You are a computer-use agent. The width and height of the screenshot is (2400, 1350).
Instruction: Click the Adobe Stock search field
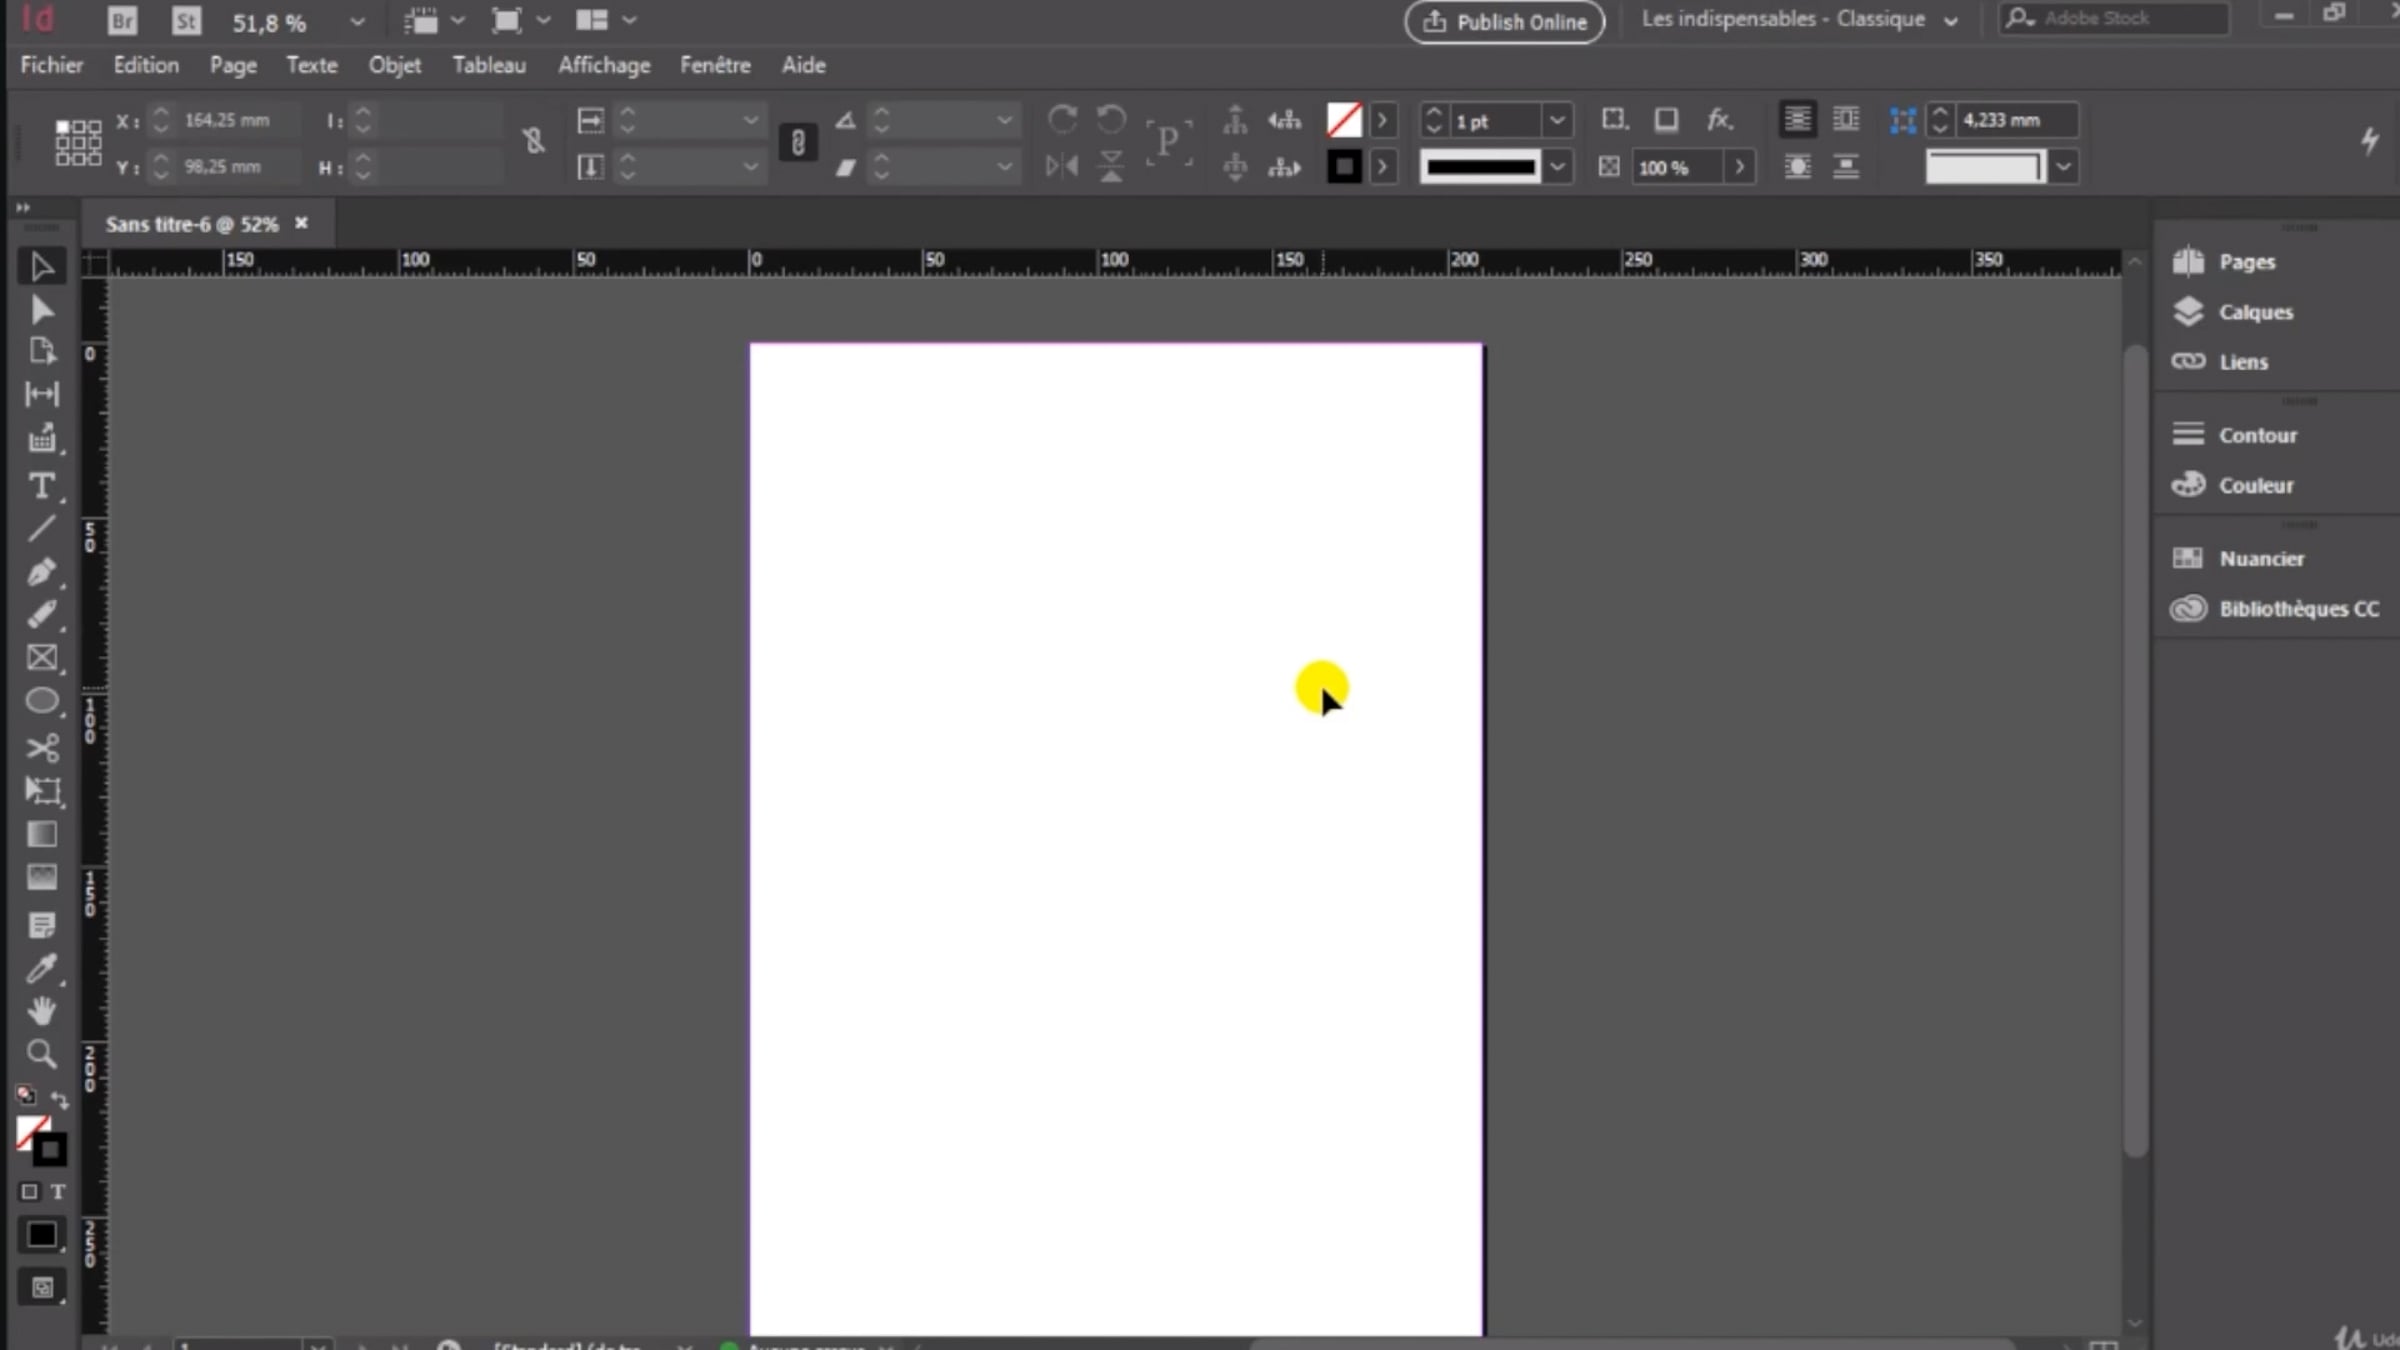[2114, 18]
